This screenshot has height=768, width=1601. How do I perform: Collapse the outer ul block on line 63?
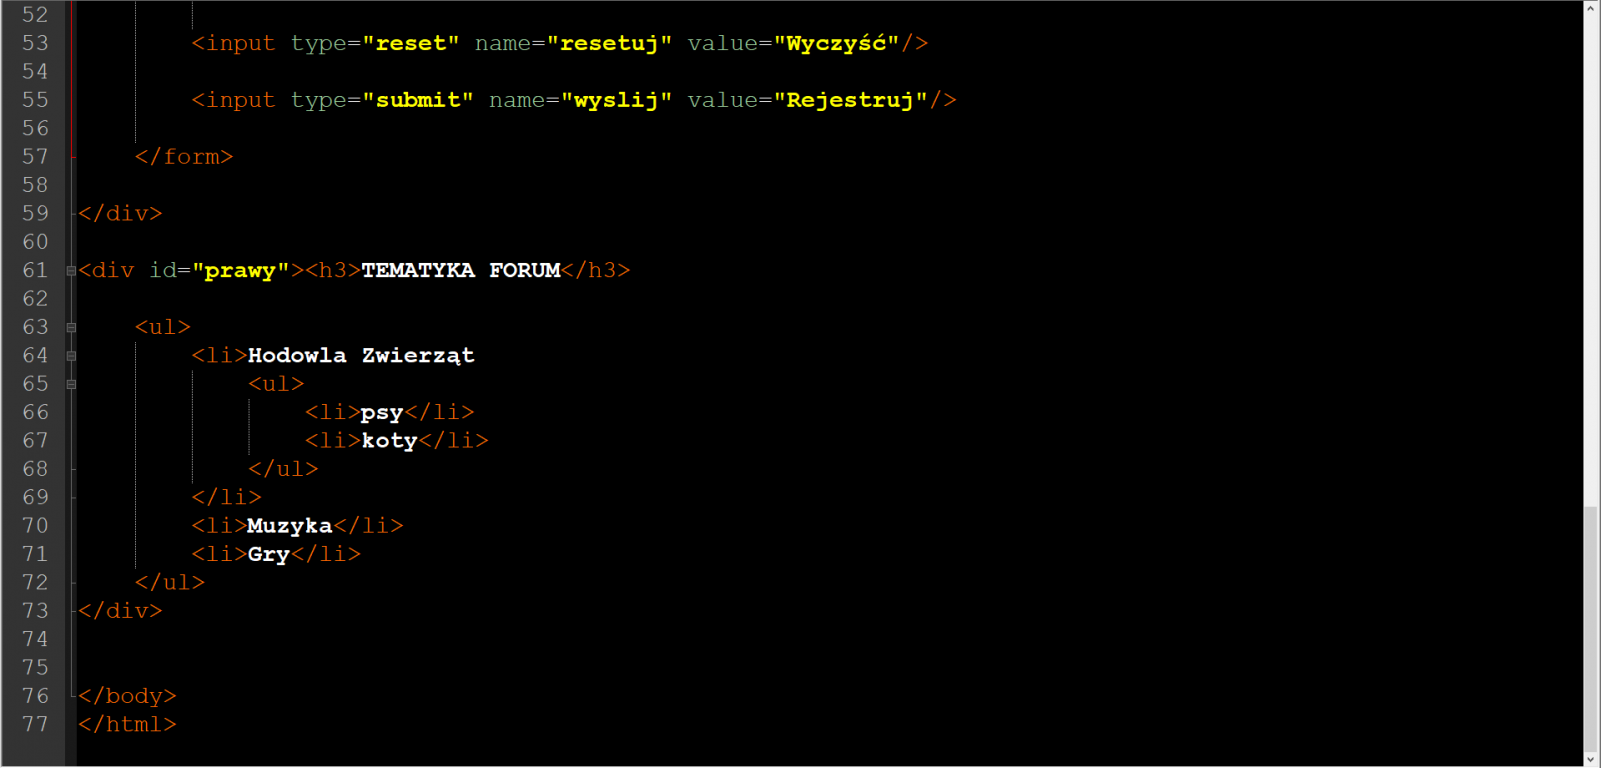click(71, 327)
